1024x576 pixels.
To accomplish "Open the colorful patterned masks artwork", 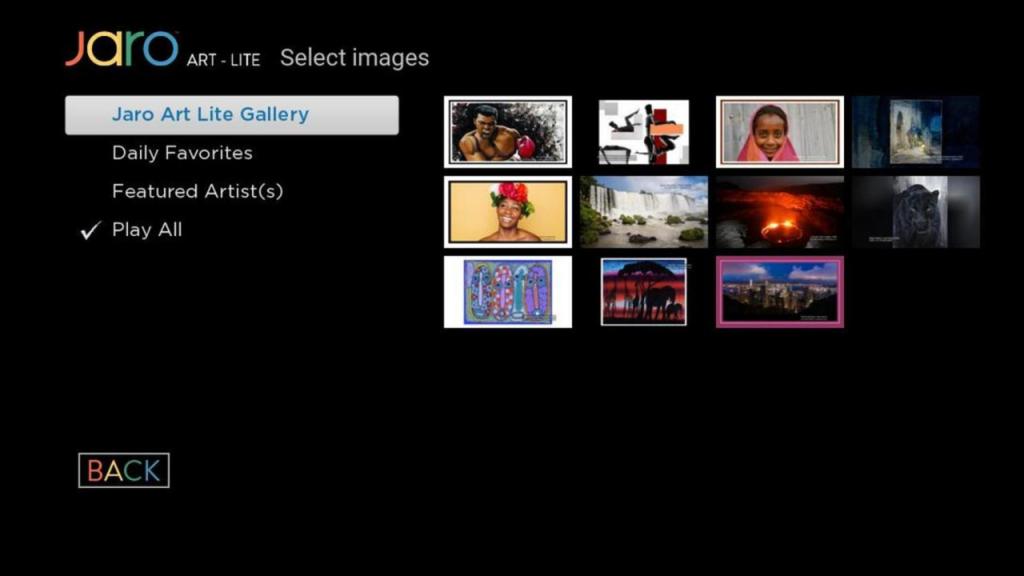I will click(x=508, y=292).
